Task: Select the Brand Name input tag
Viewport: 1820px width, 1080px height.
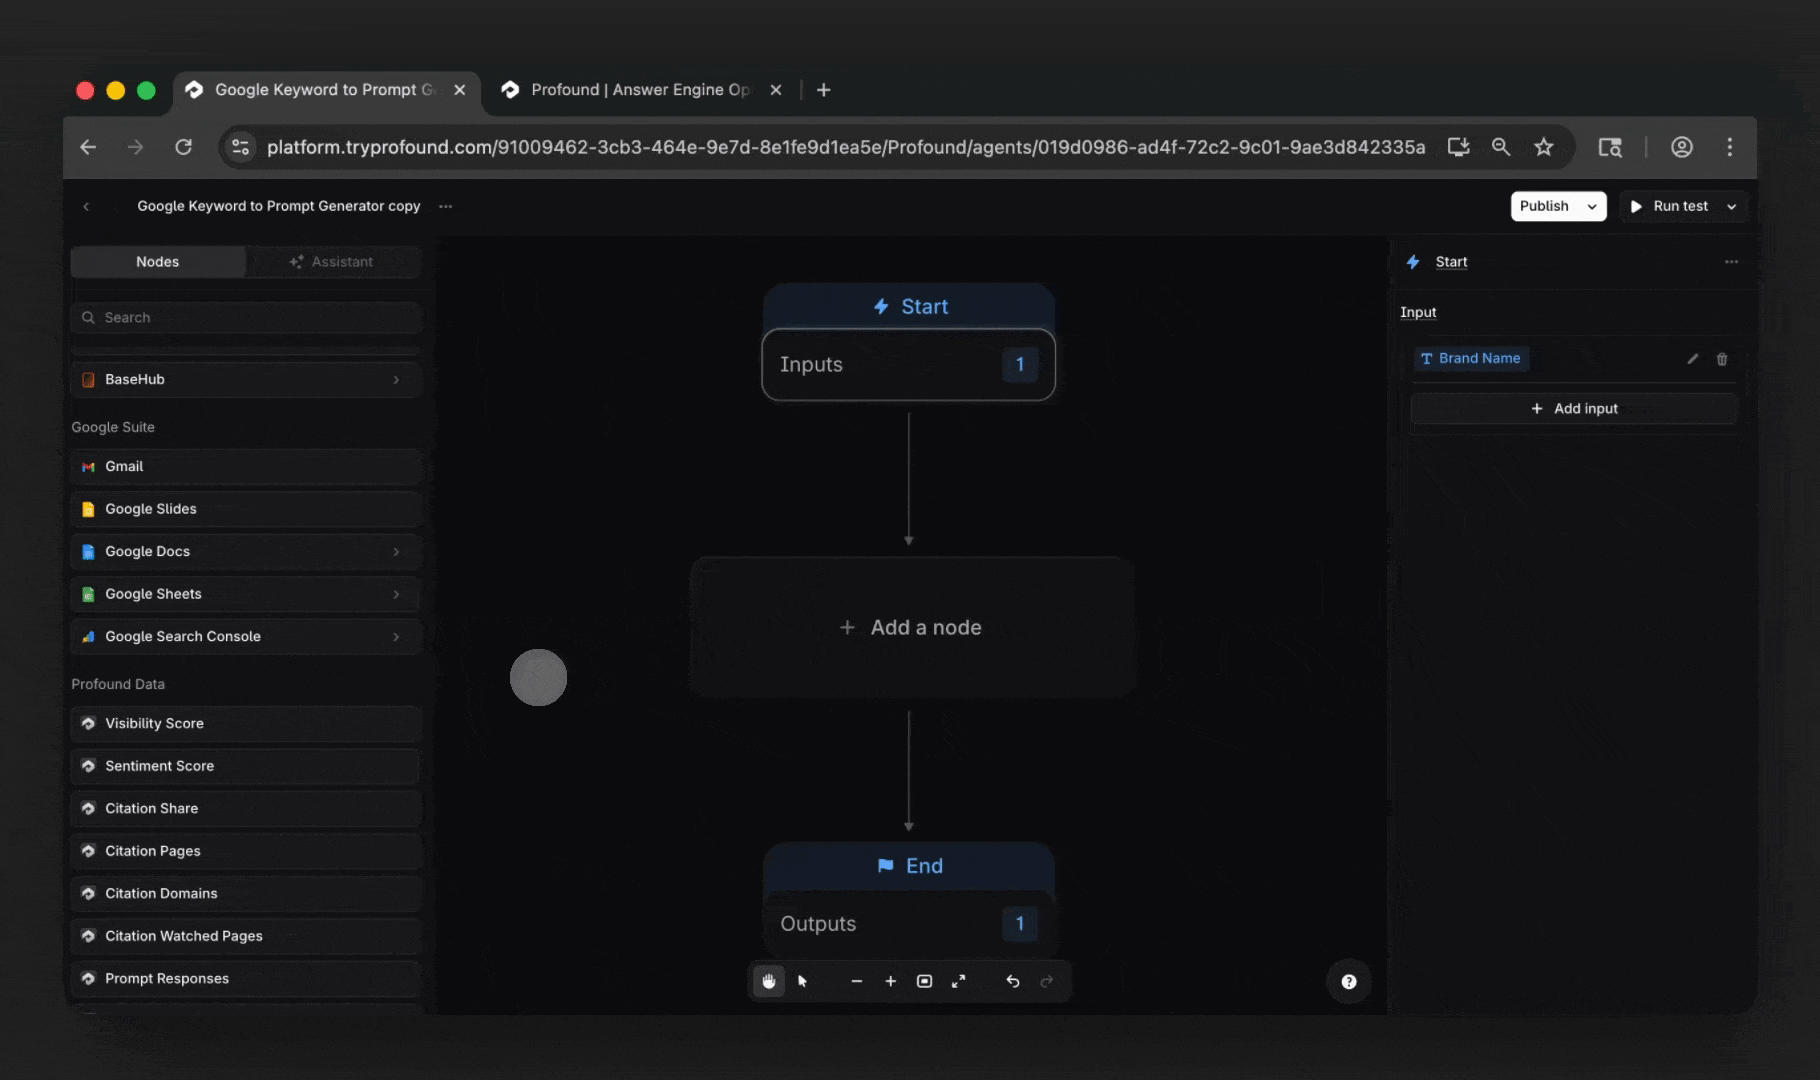Action: click(x=1471, y=359)
